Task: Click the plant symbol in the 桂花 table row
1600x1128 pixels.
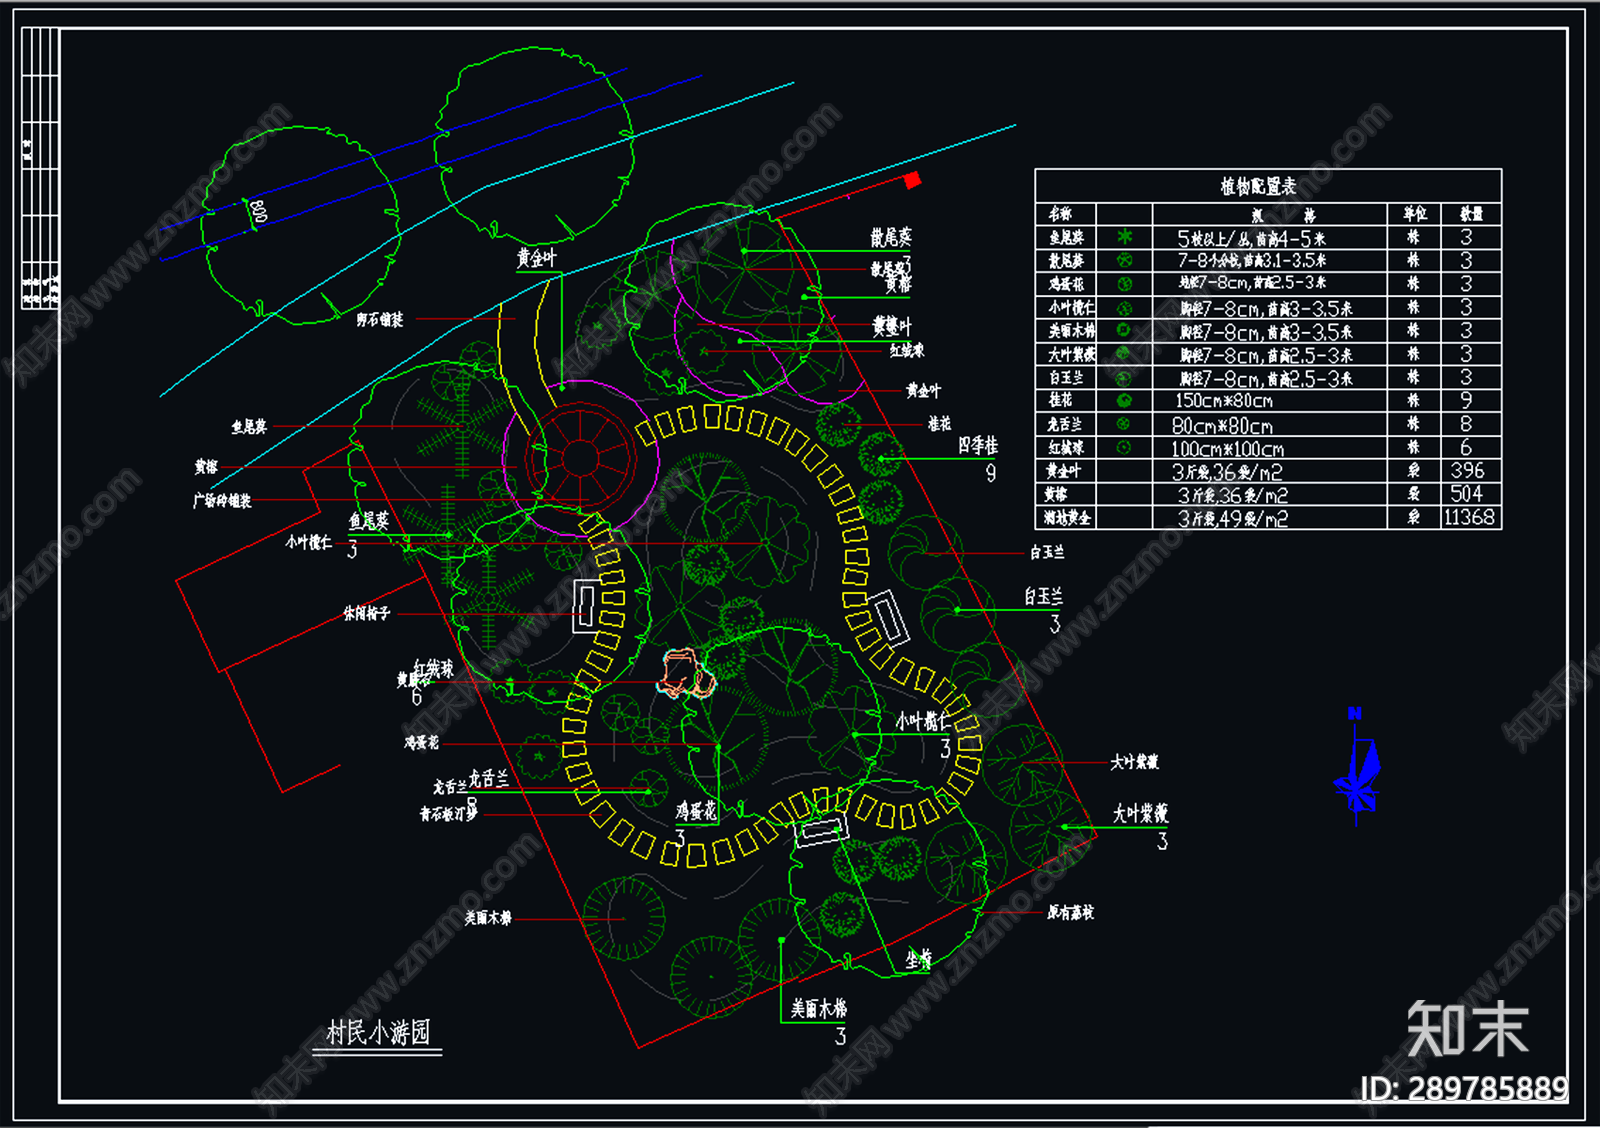Action: coord(1125,401)
